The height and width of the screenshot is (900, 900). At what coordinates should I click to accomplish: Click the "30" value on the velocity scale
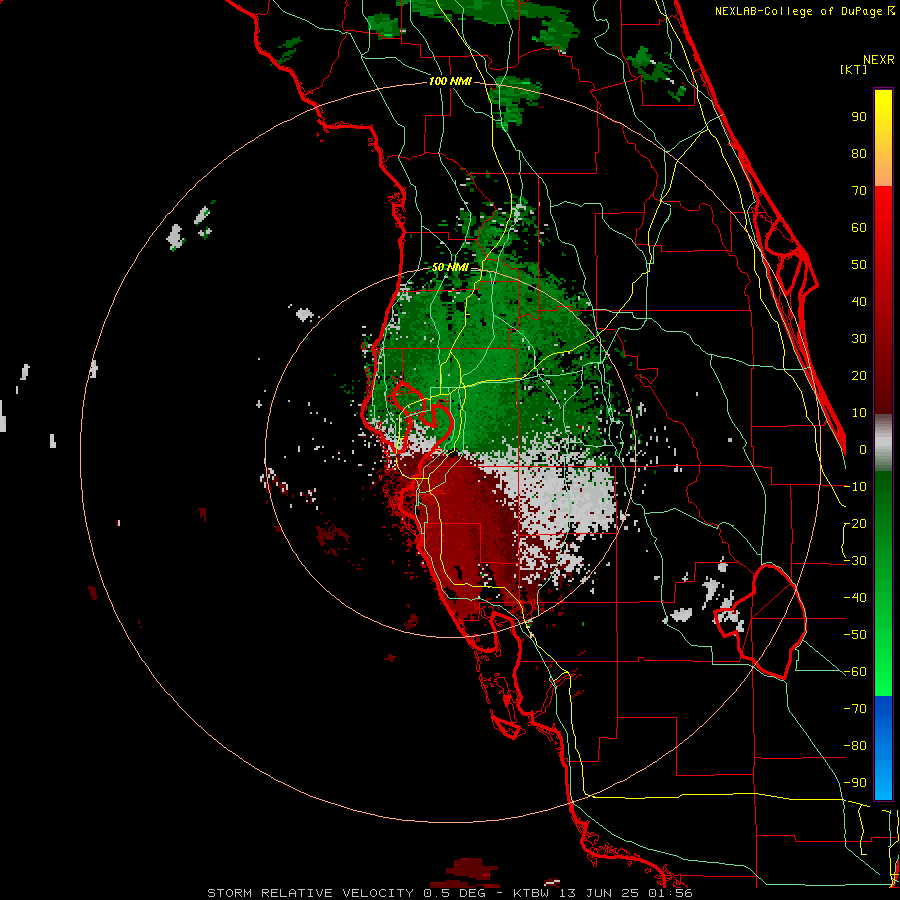click(x=859, y=339)
